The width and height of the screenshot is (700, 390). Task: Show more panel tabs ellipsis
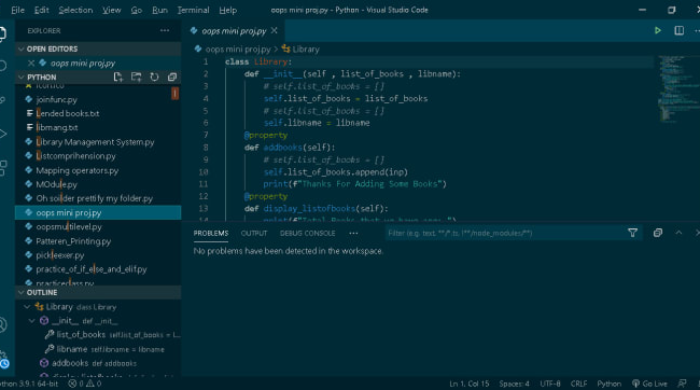pyautogui.click(x=353, y=233)
